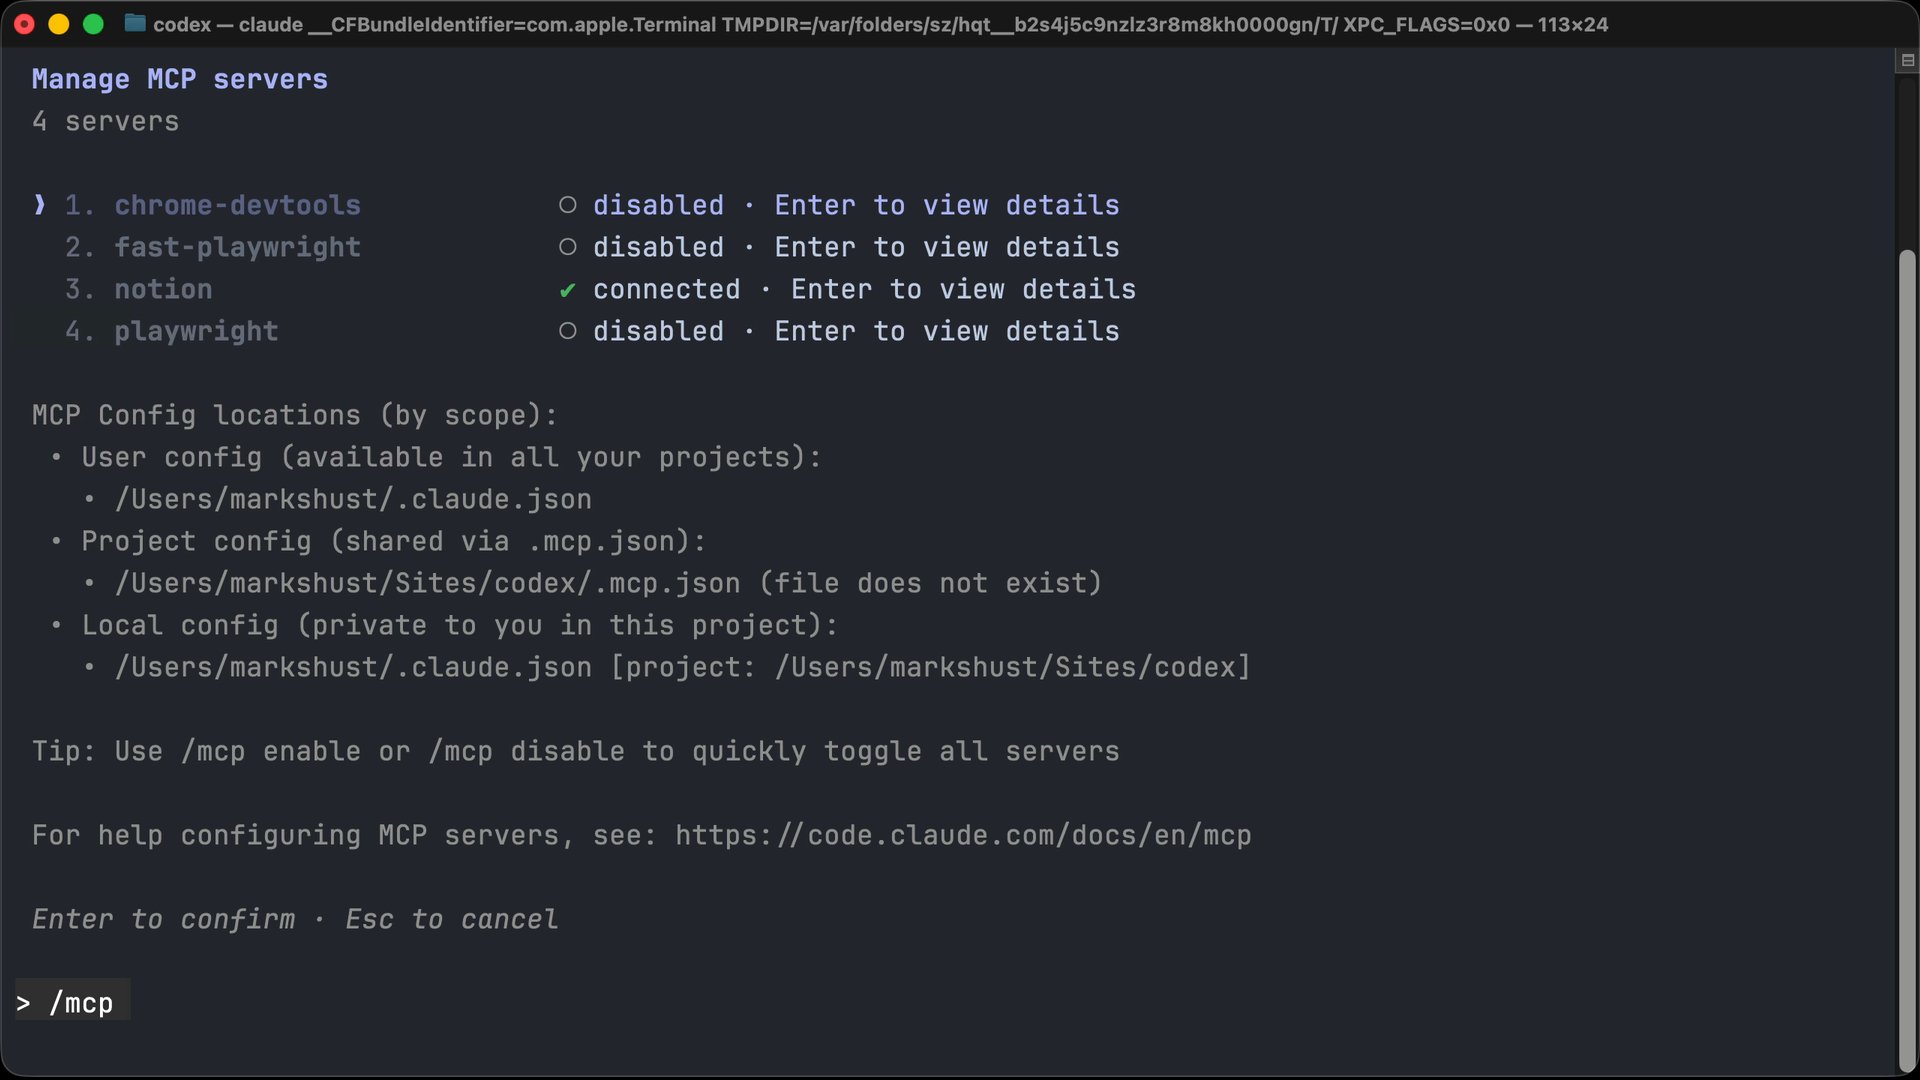
Task: Open the code.claude.com MCP docs link
Action: point(963,835)
